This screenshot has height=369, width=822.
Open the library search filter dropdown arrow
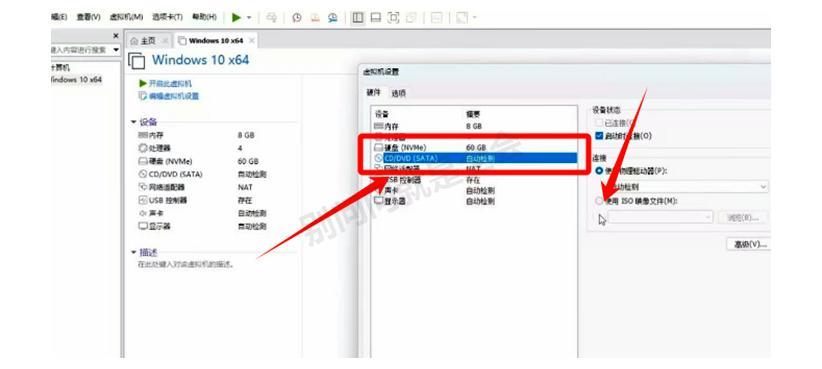point(116,50)
